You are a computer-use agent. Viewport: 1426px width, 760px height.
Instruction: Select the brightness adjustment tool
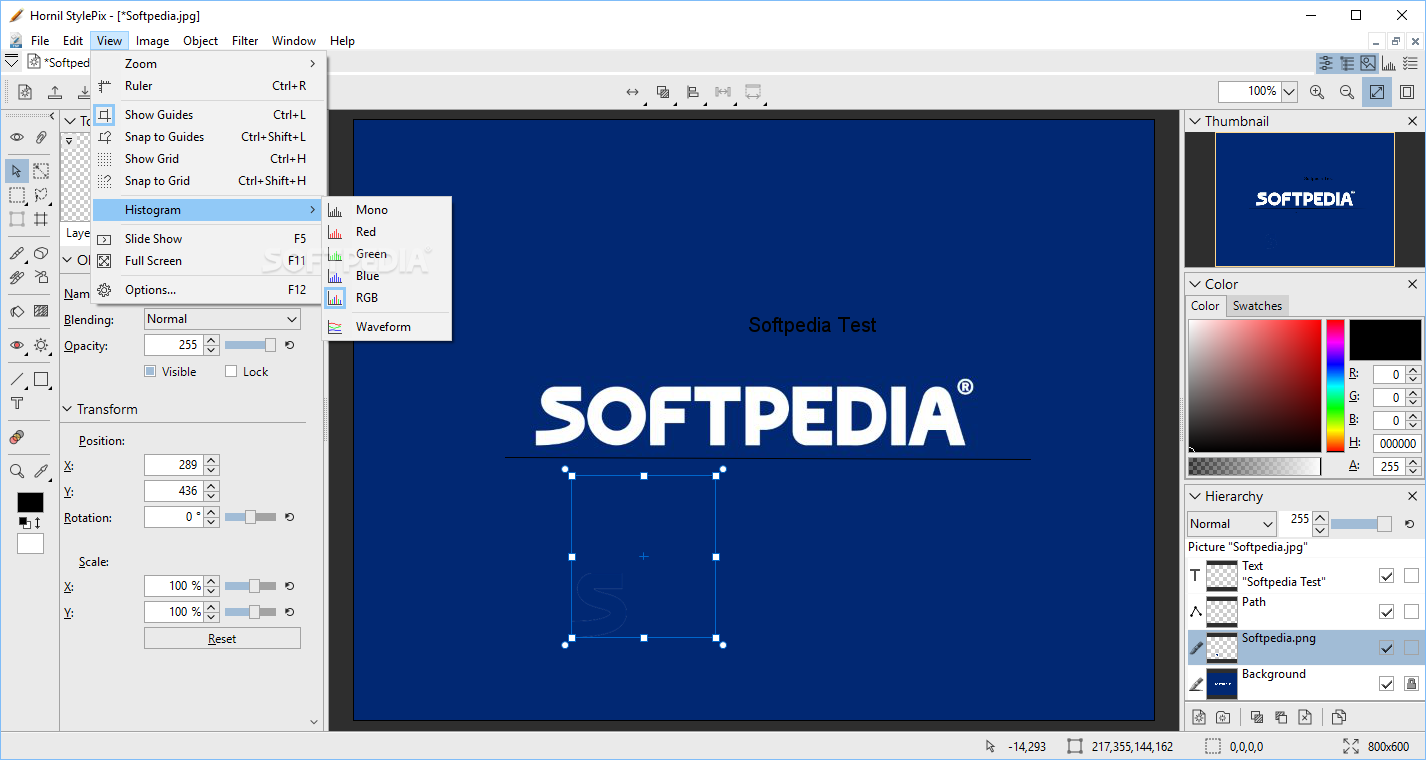tap(41, 345)
